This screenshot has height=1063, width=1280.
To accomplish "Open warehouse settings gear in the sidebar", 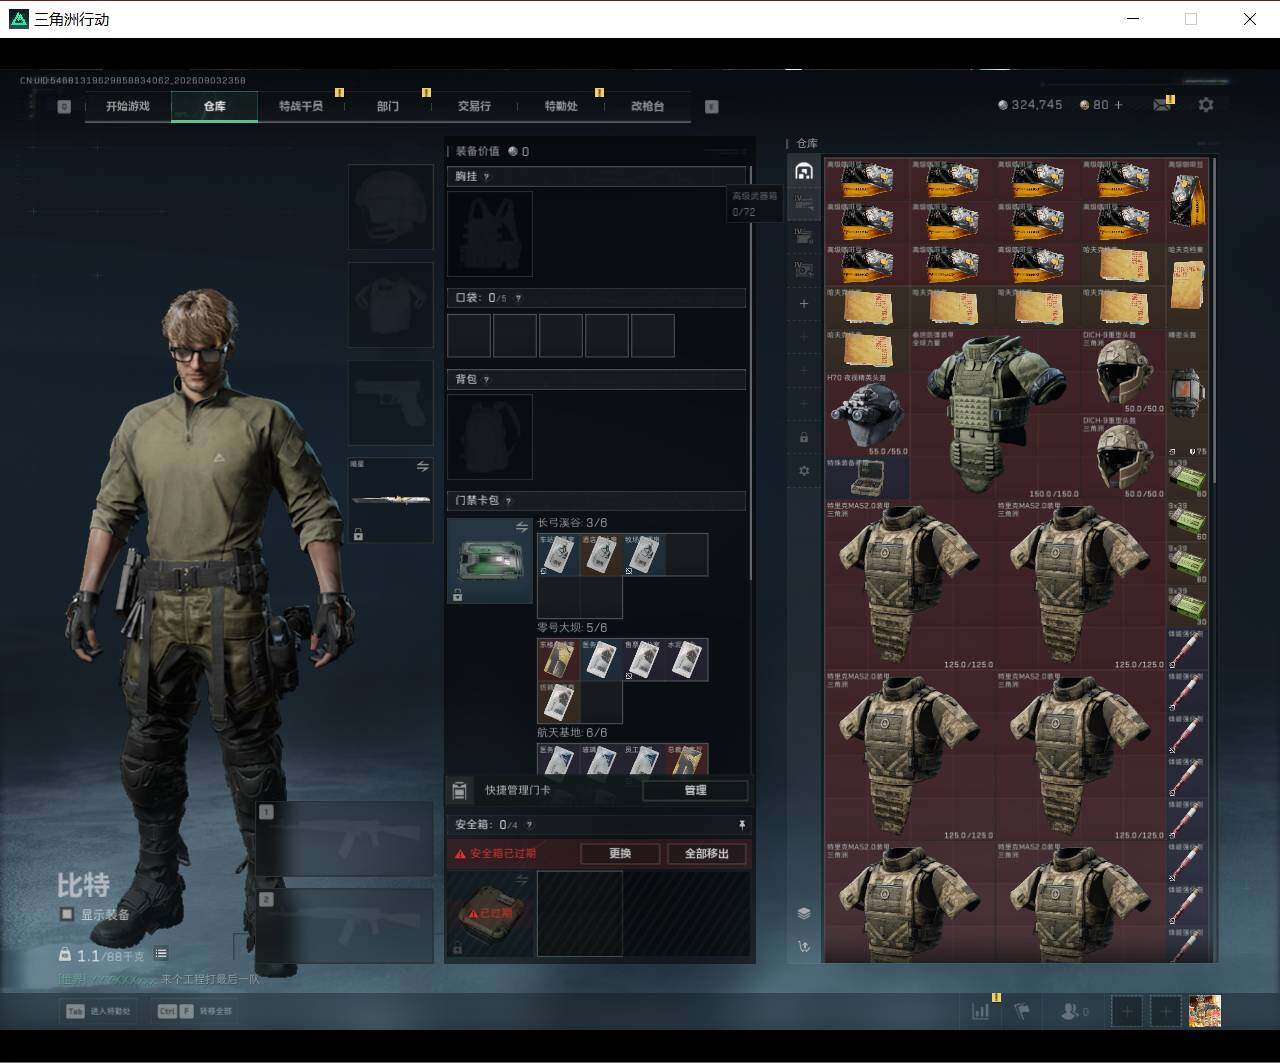I will (803, 471).
